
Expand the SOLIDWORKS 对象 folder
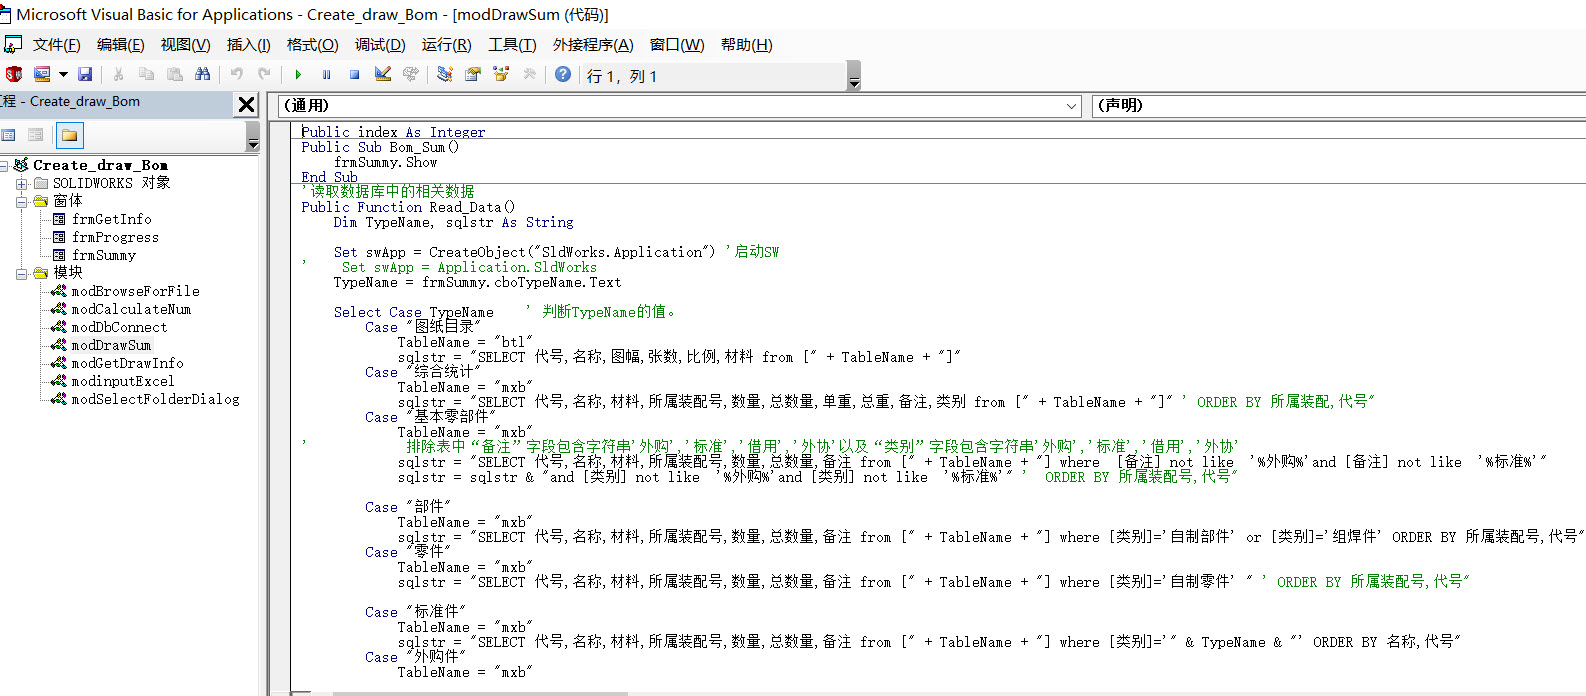point(21,183)
